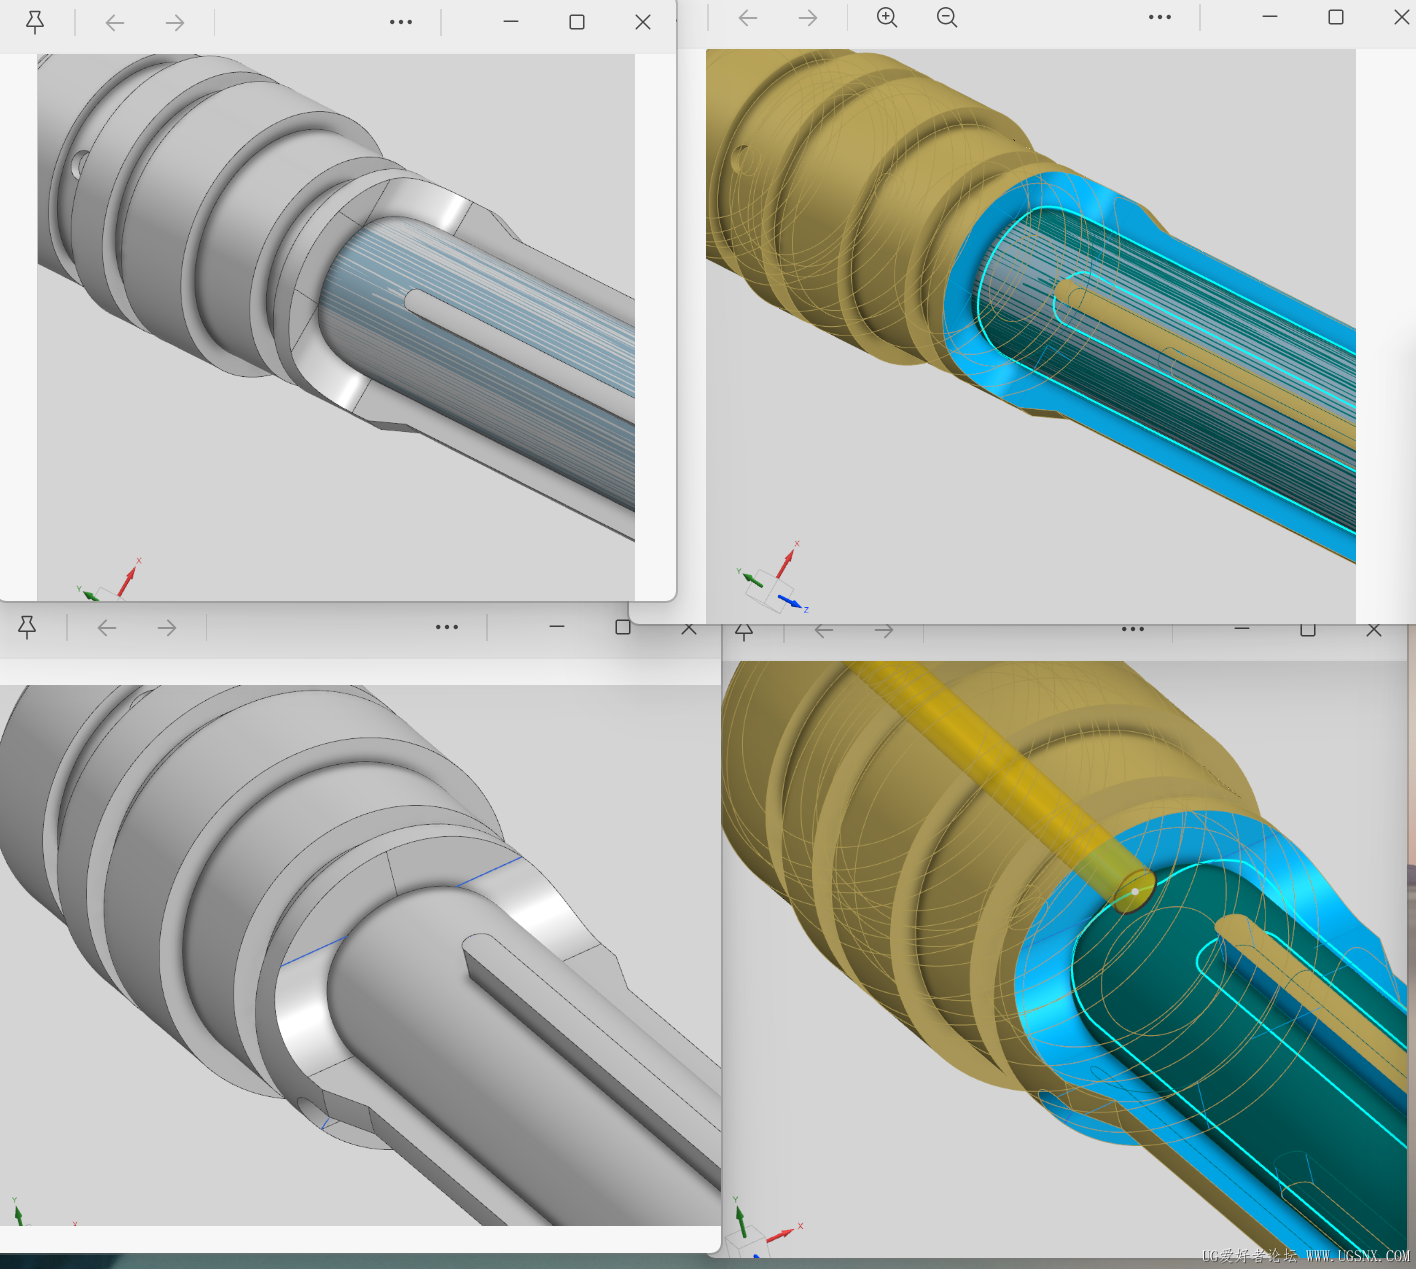
Task: Open more options in bottom-right window
Action: (1133, 630)
